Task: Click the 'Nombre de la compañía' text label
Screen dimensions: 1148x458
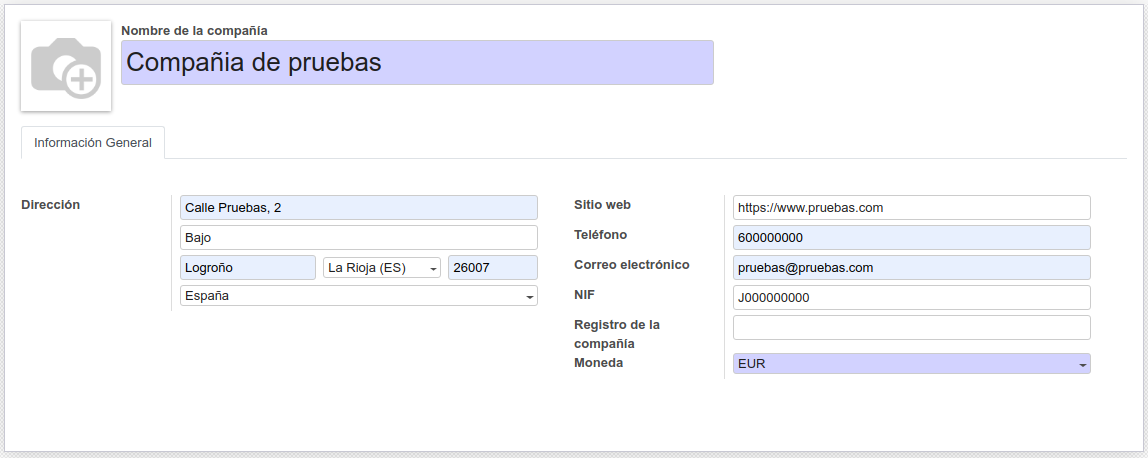Action: tap(194, 31)
